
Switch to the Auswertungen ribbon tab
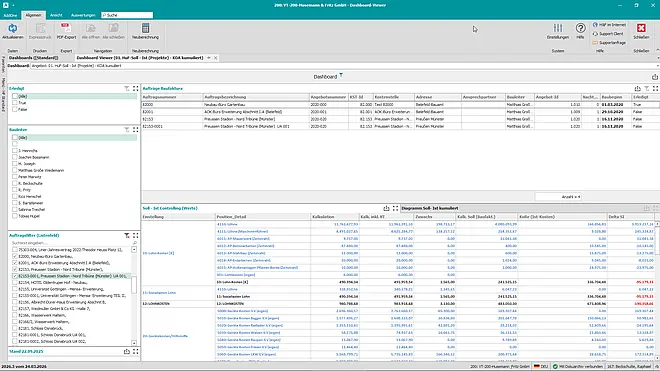coord(83,15)
